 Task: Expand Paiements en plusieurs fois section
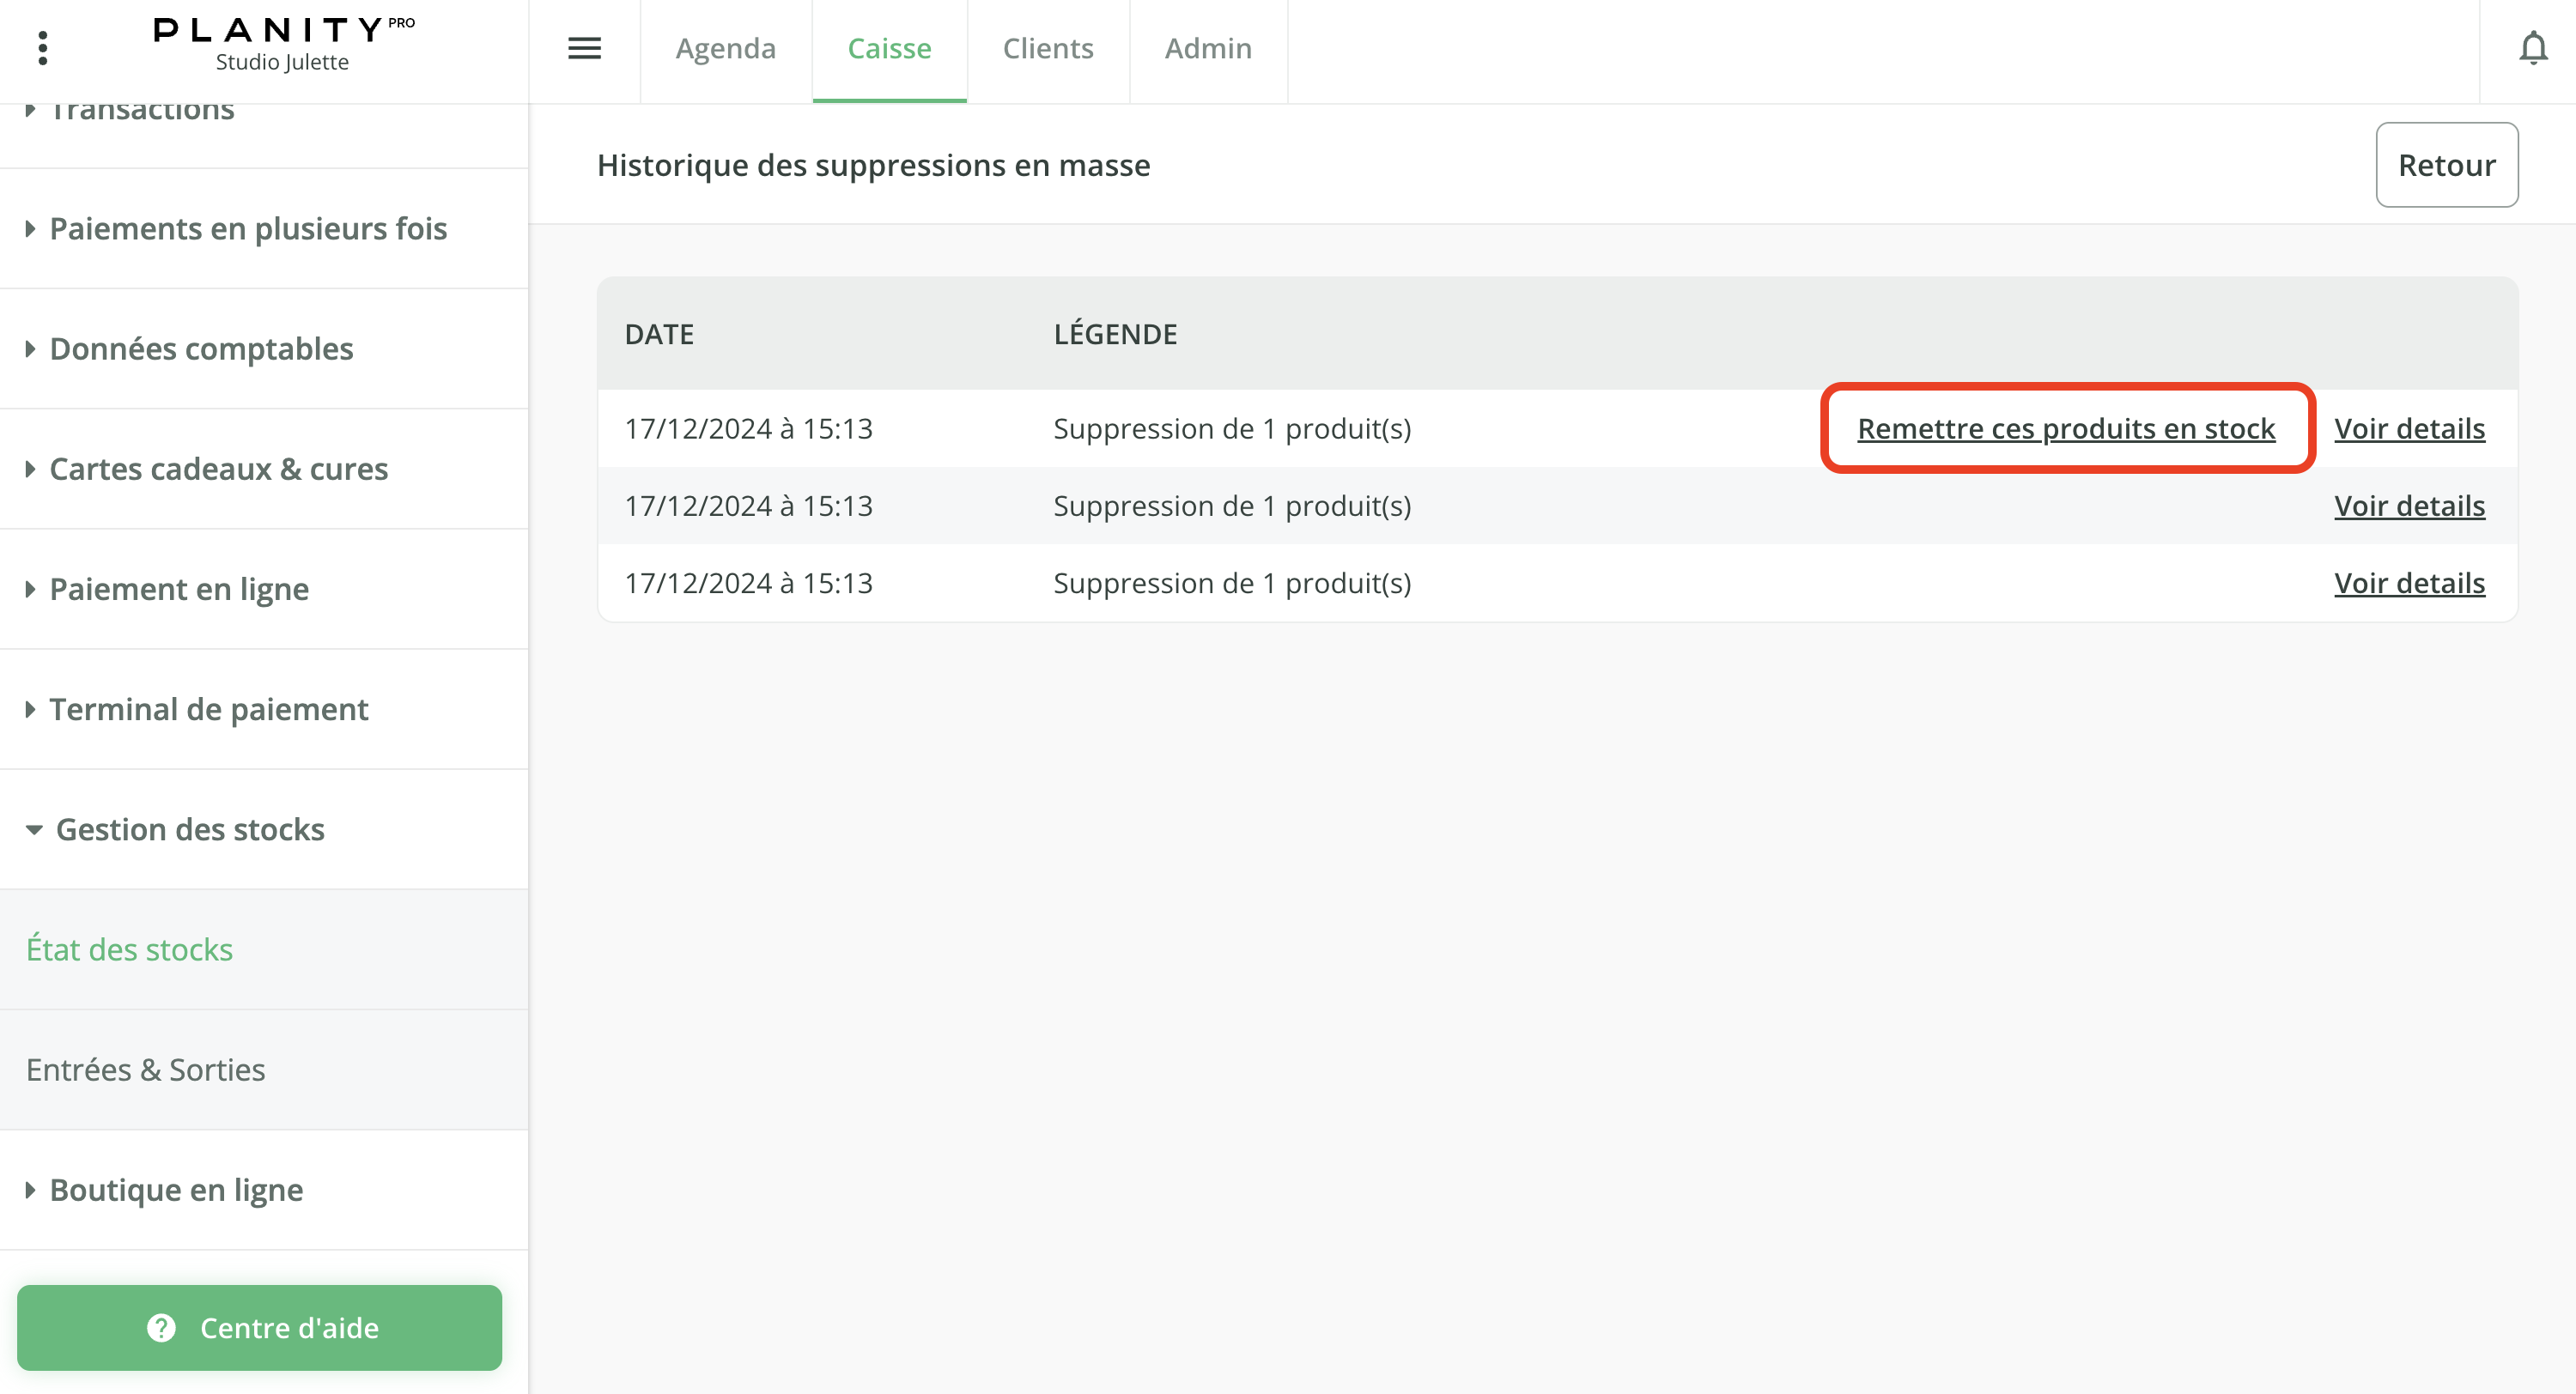pyautogui.click(x=248, y=229)
